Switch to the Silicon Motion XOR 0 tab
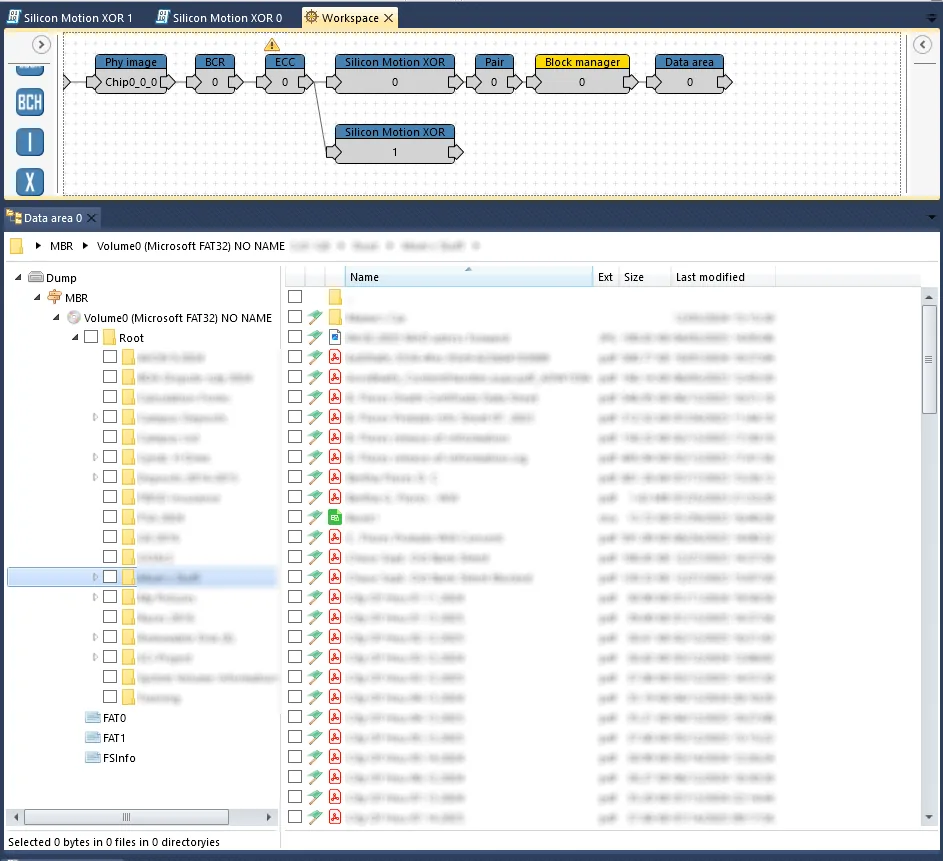This screenshot has width=943, height=861. coord(220,17)
